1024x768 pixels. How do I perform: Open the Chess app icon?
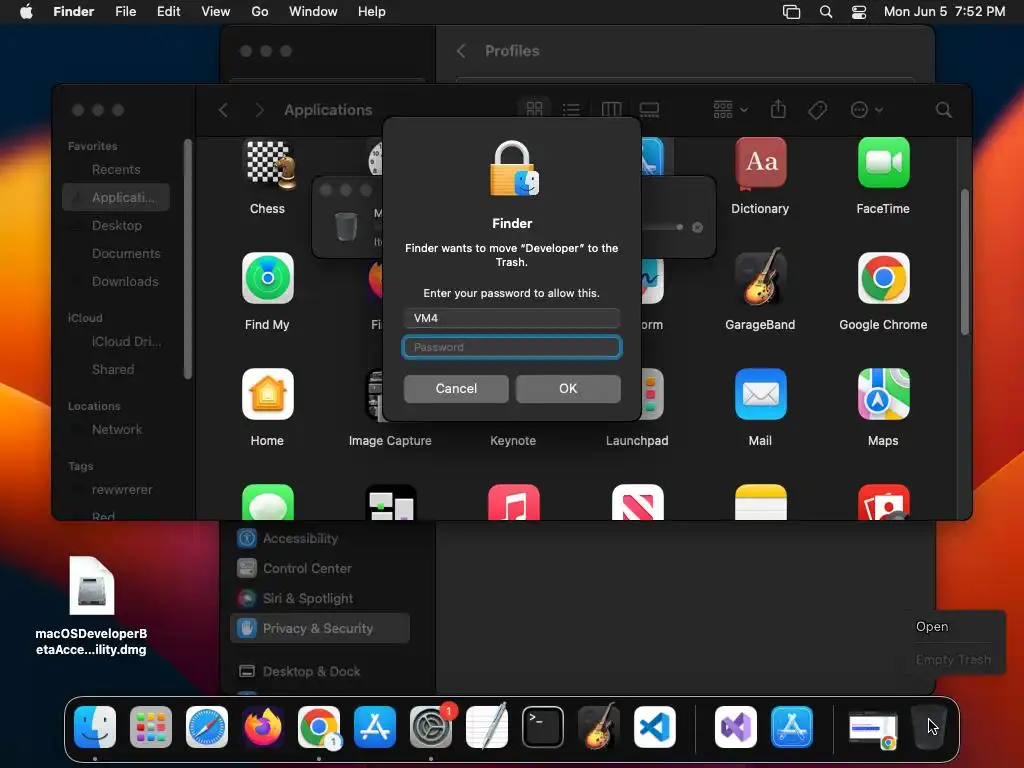267,165
